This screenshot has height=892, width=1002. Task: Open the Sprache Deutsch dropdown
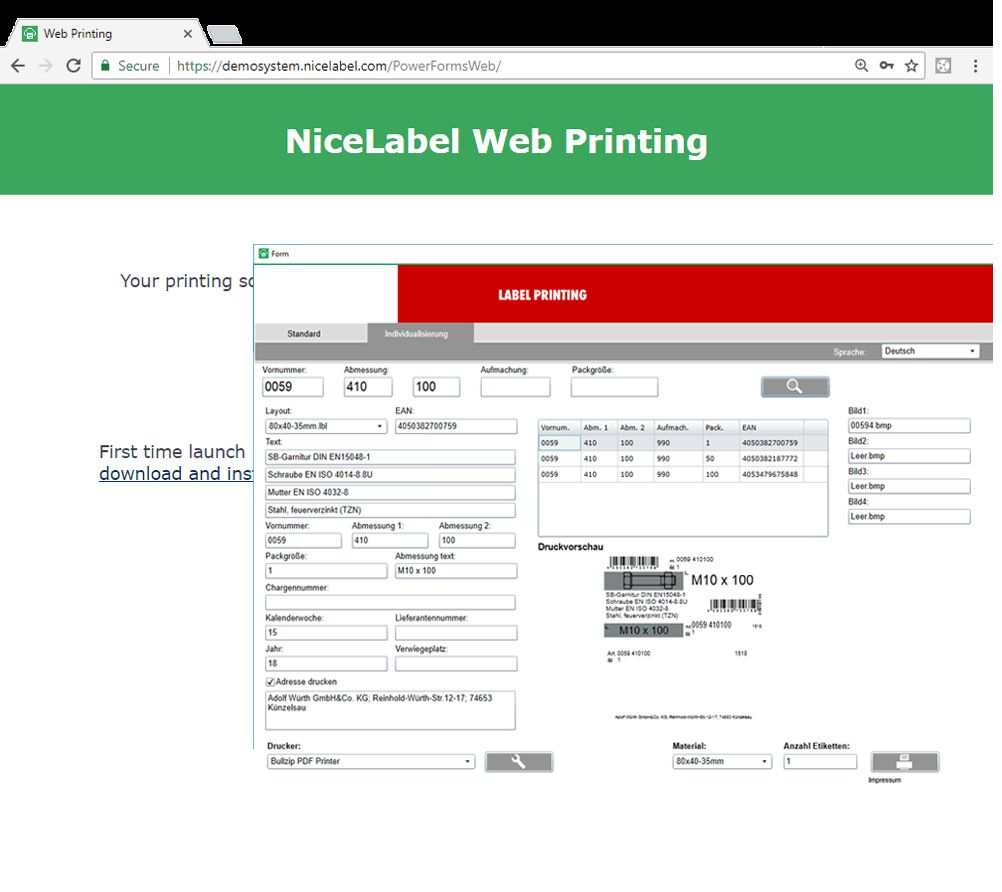930,351
